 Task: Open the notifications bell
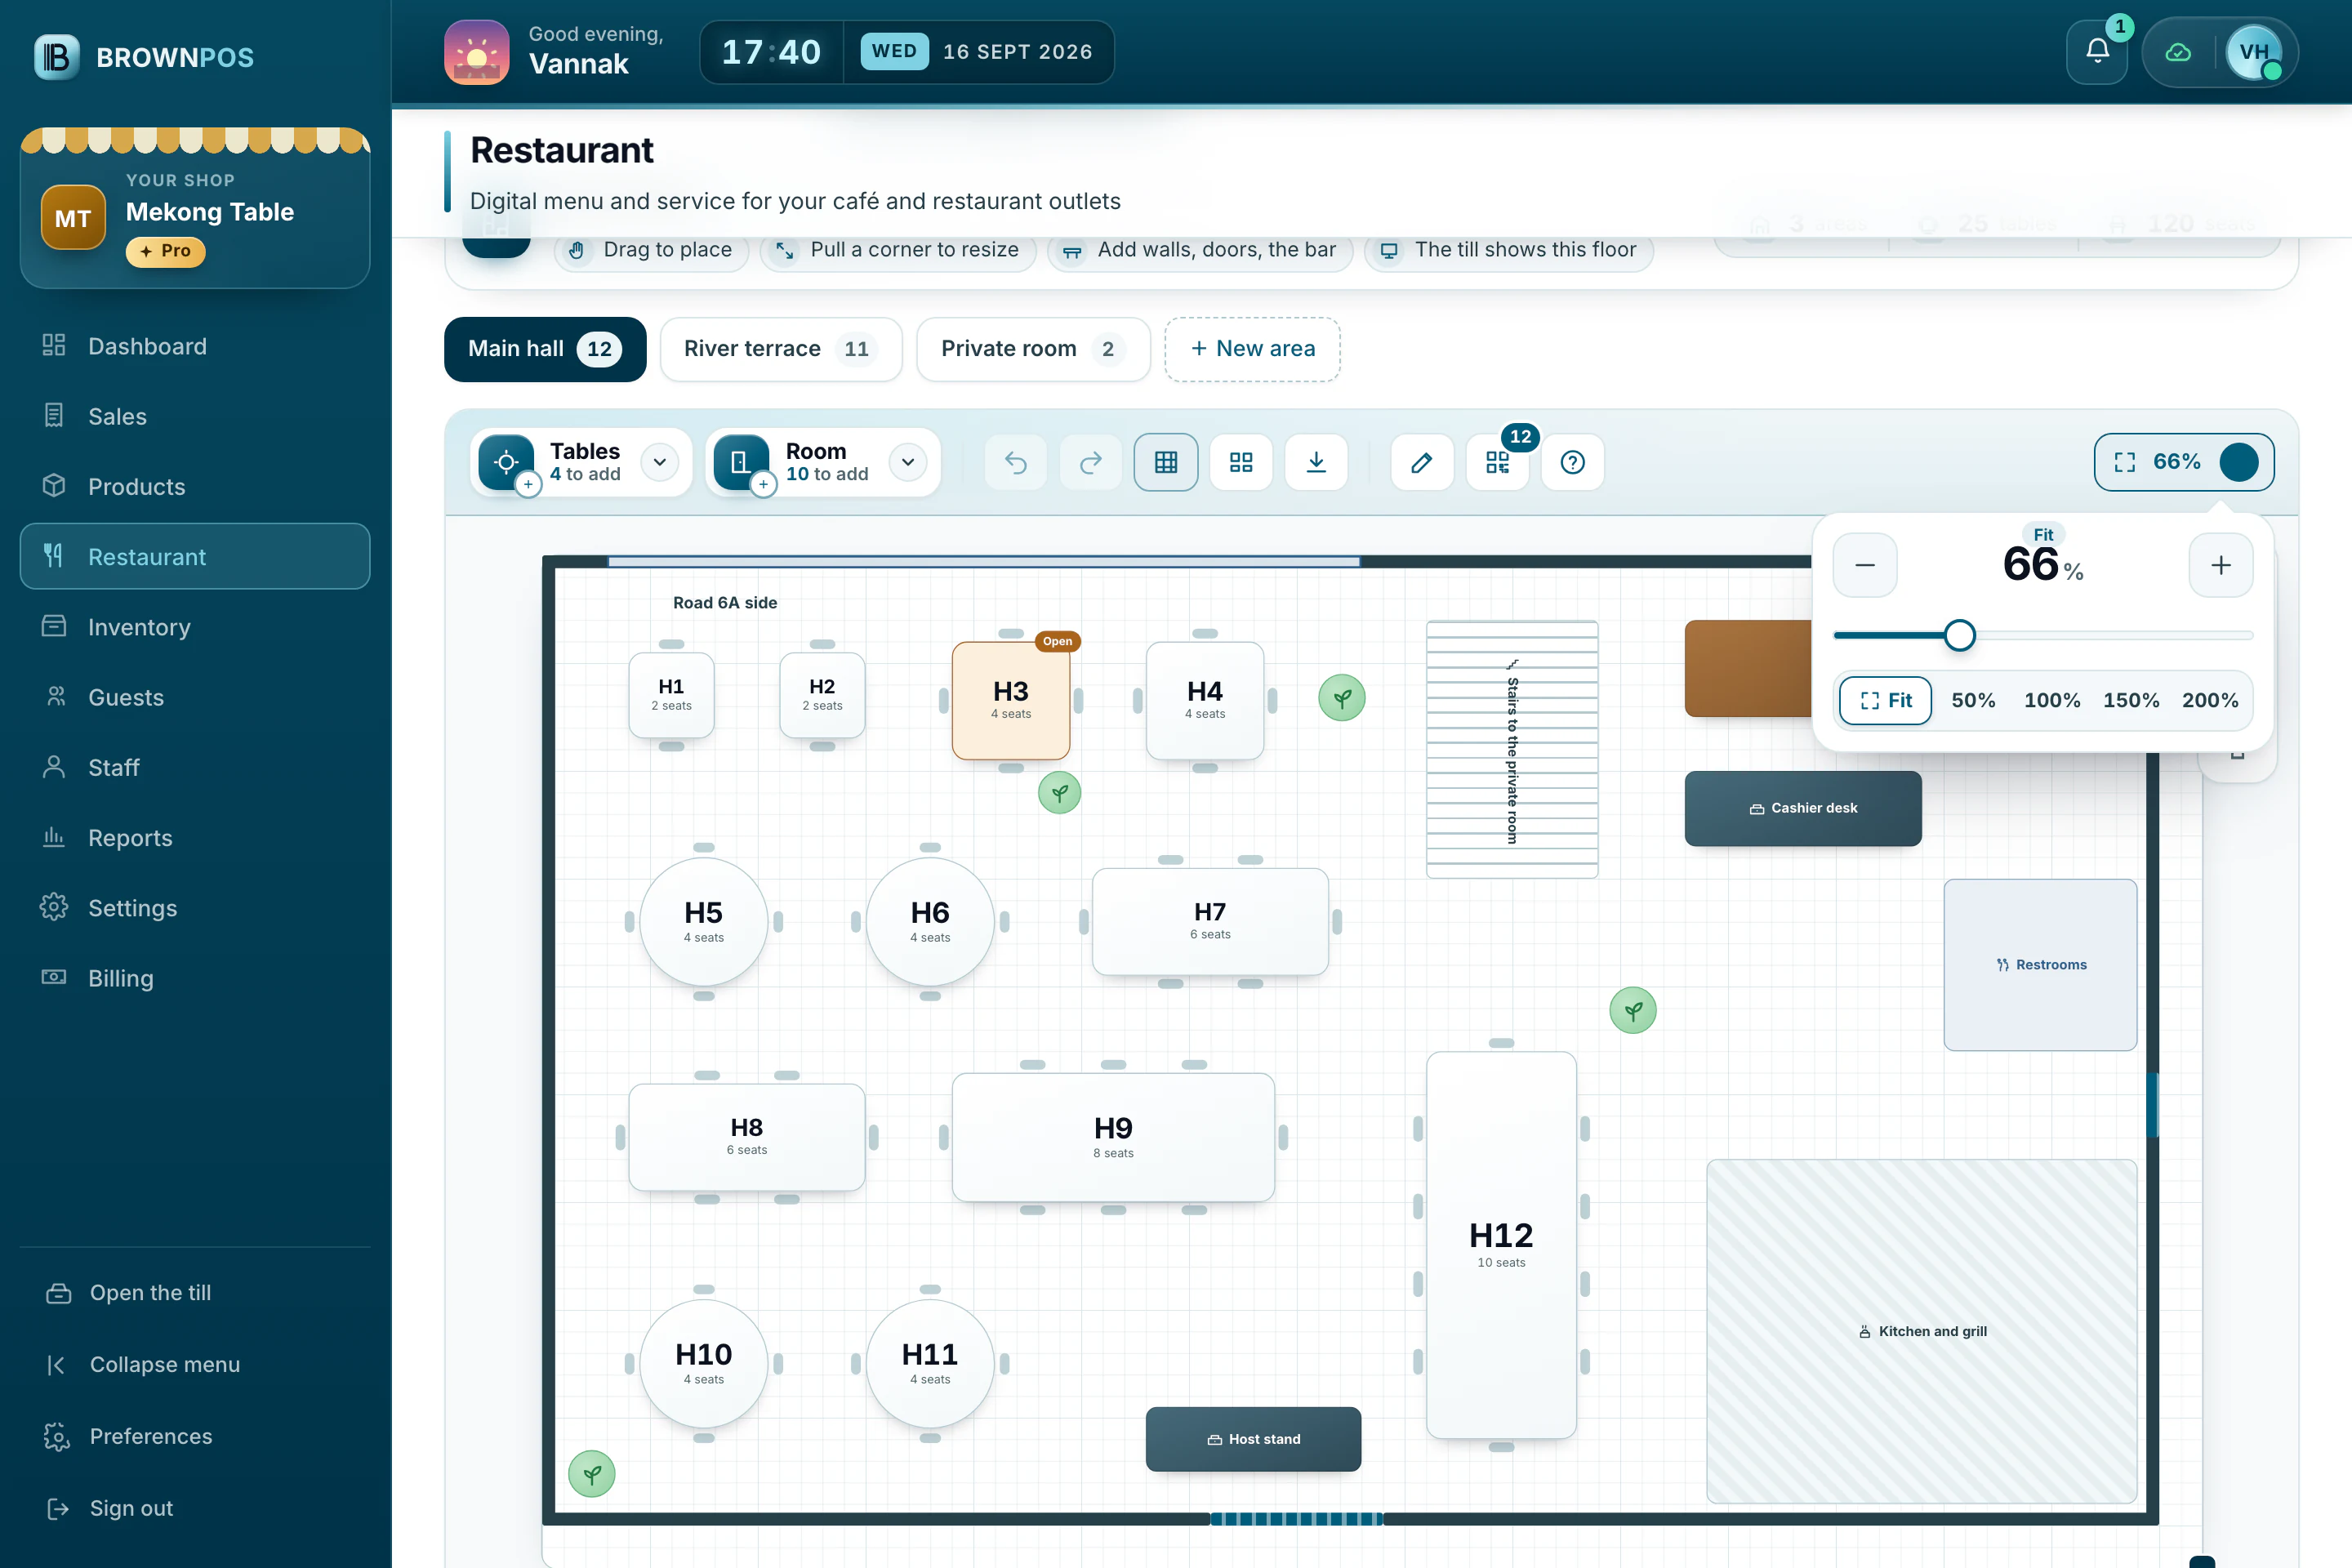point(2096,52)
